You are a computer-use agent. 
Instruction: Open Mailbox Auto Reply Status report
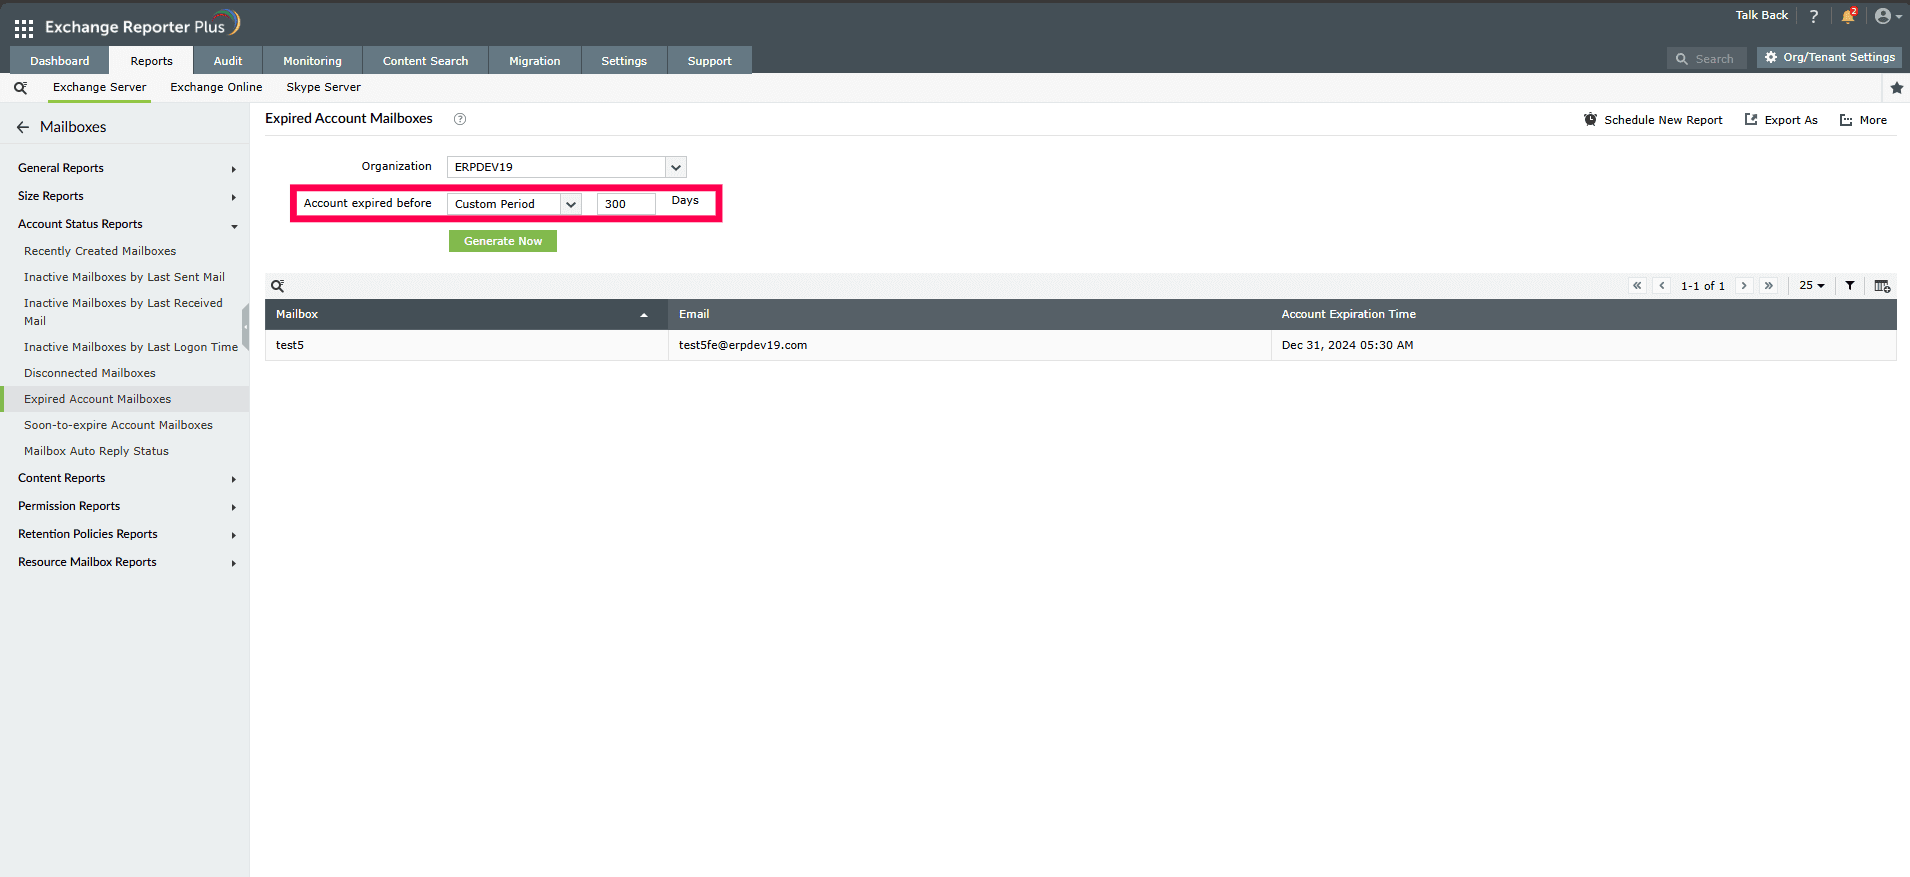point(97,451)
